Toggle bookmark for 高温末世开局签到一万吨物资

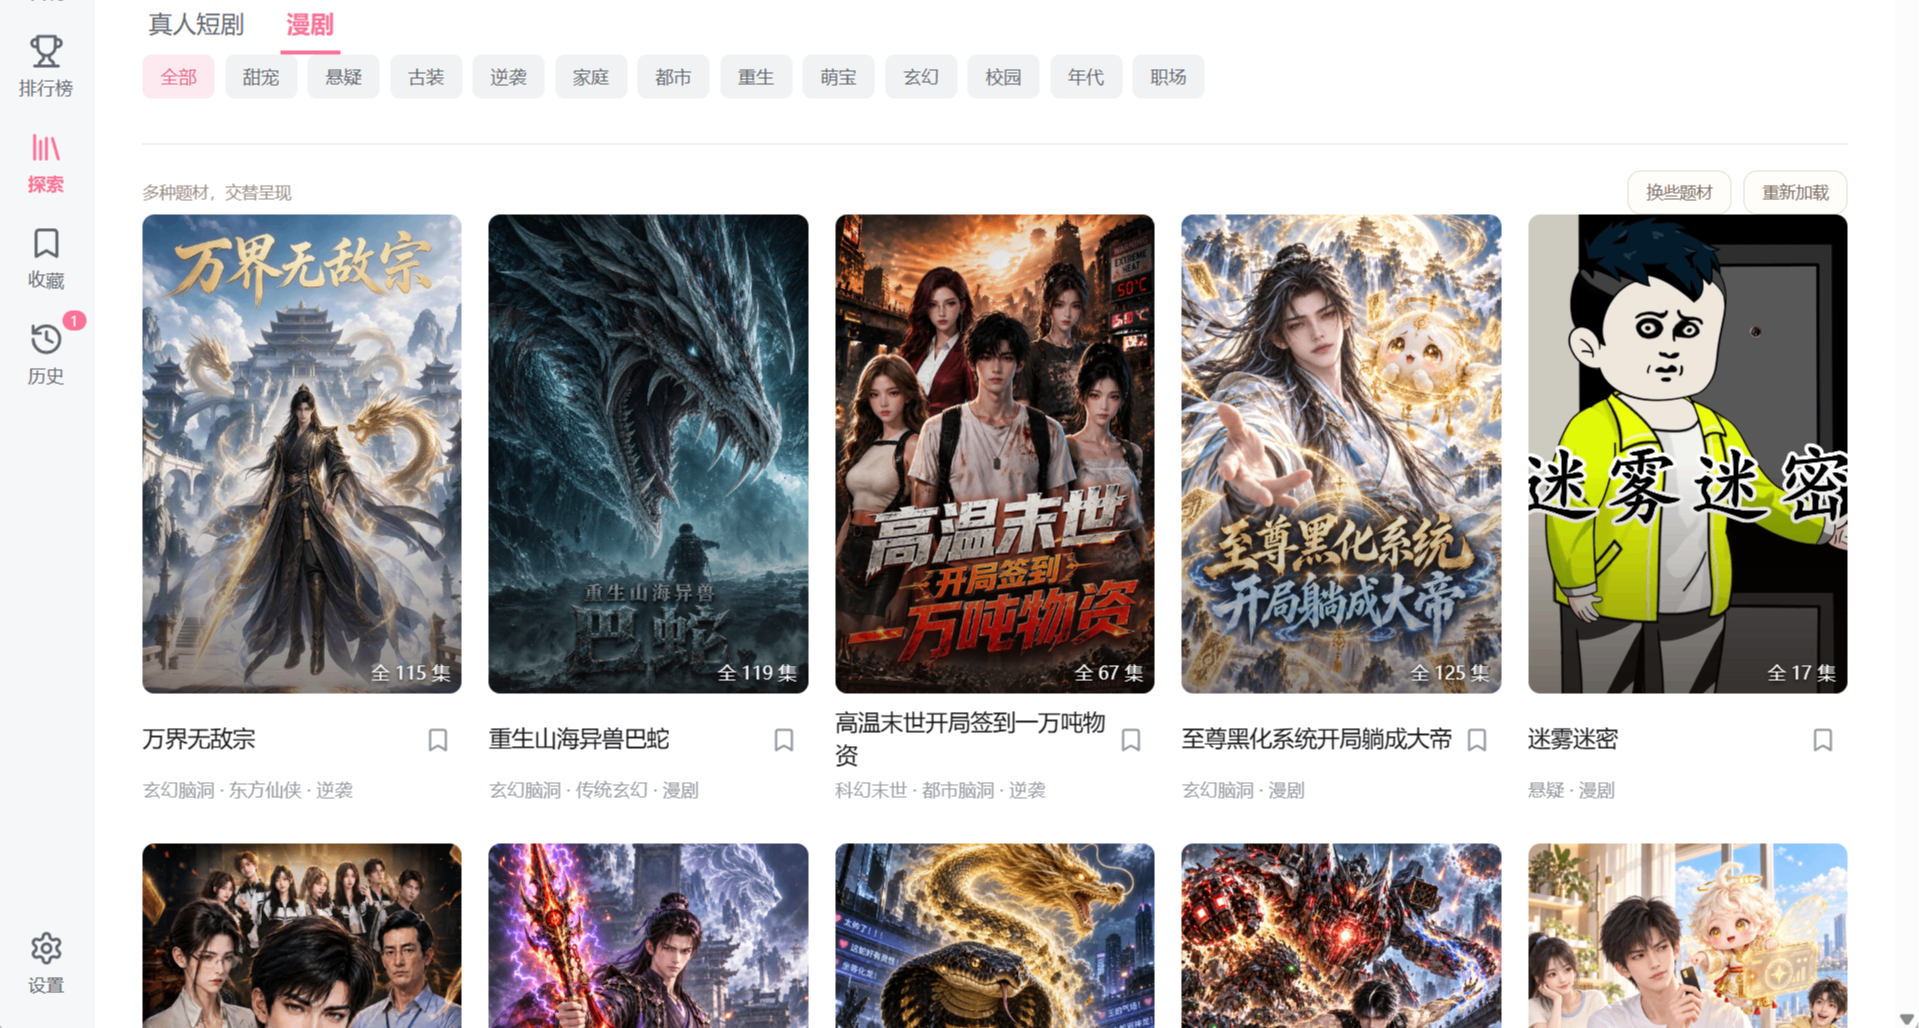tap(1131, 740)
